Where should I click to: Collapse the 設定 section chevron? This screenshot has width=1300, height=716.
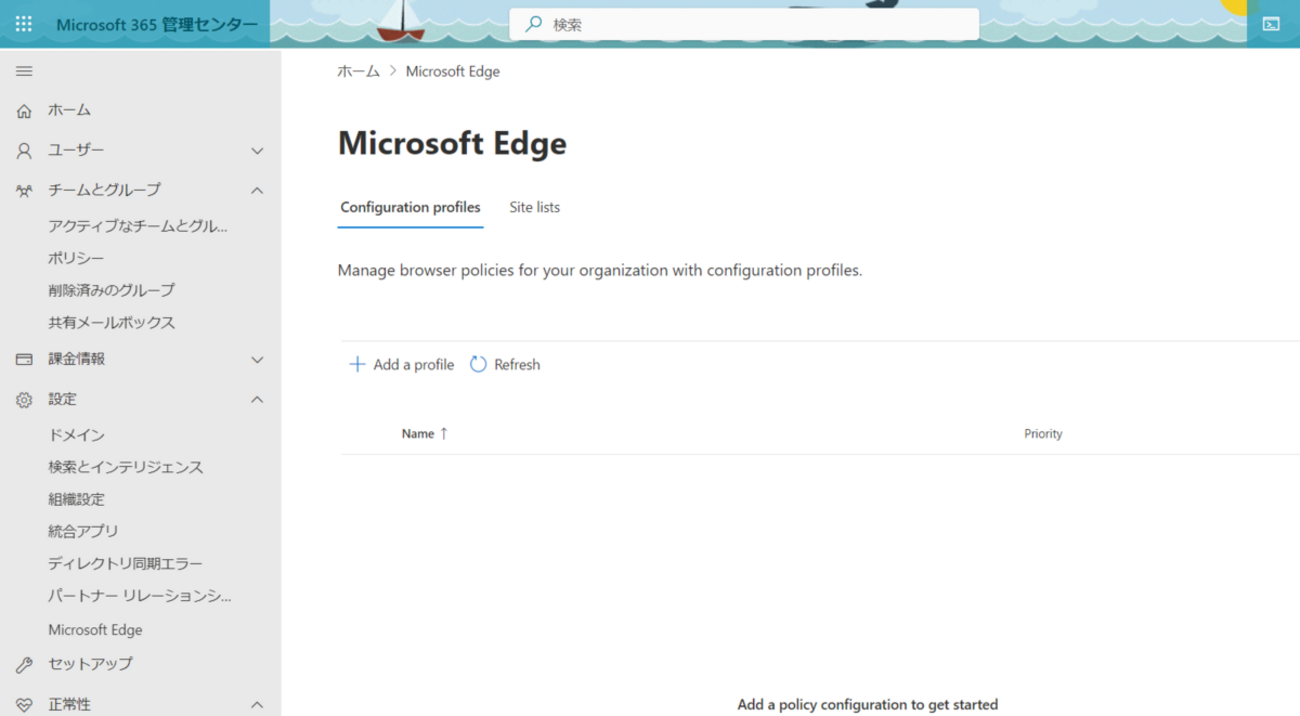click(257, 399)
